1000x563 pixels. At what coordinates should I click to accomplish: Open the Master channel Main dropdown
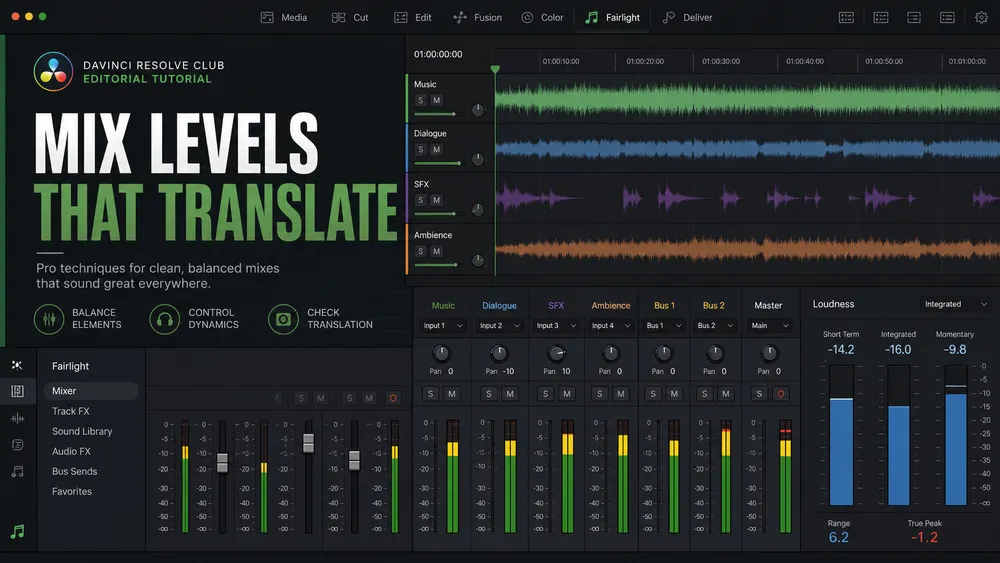pyautogui.click(x=770, y=325)
